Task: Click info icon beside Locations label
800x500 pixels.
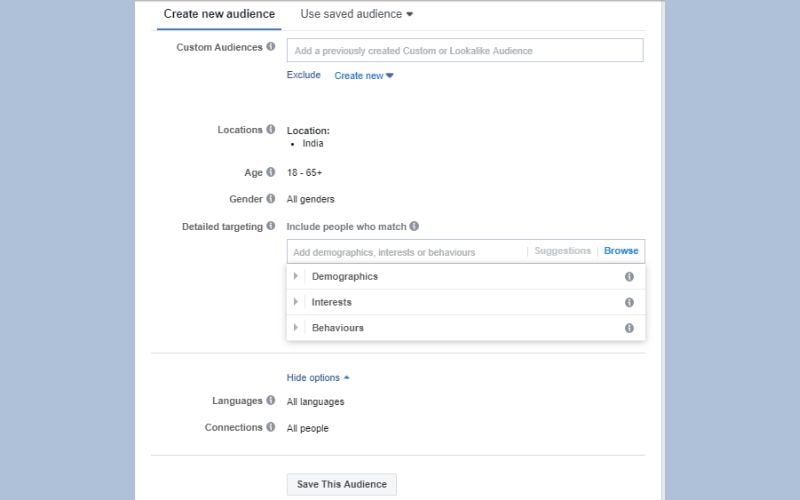Action: pos(271,130)
